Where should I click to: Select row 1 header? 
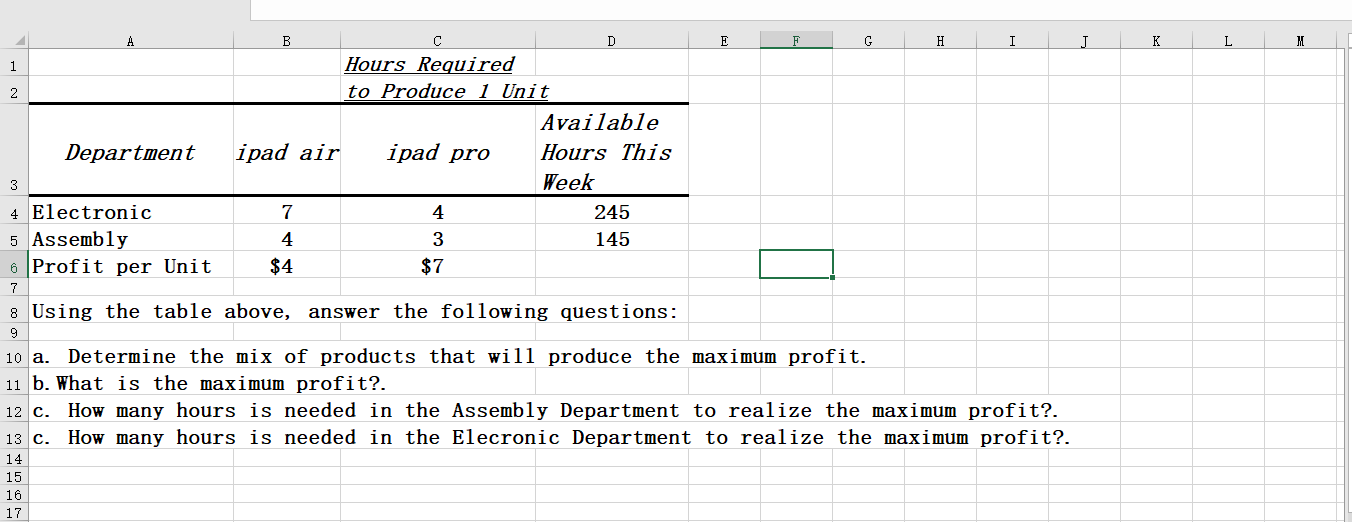pos(15,64)
